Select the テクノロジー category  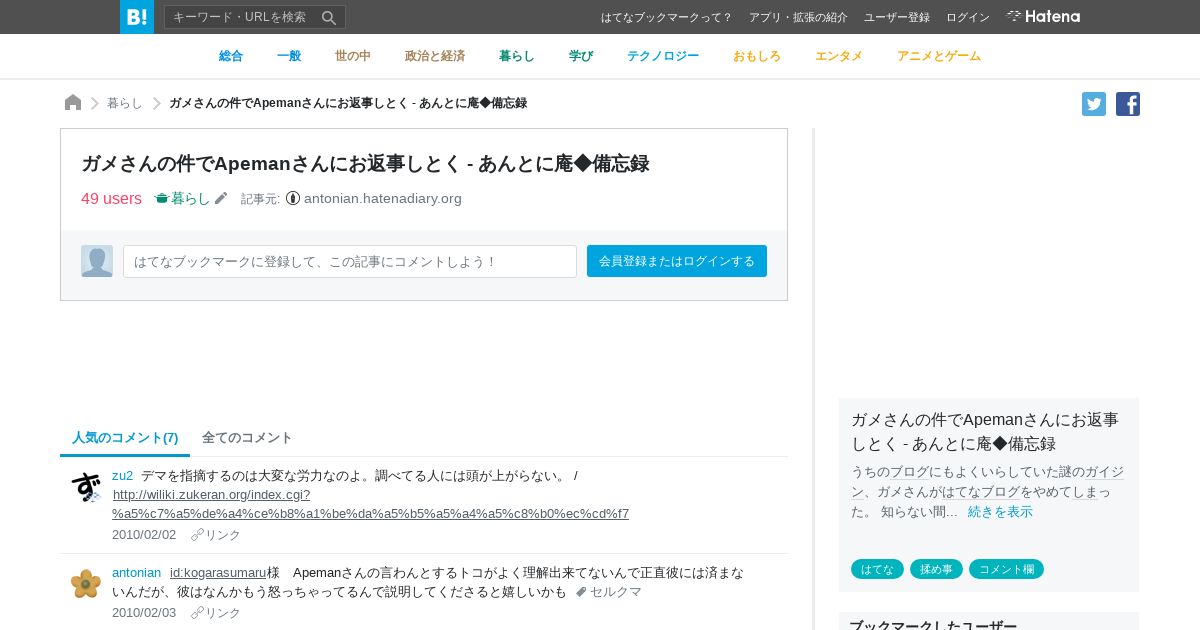[663, 56]
